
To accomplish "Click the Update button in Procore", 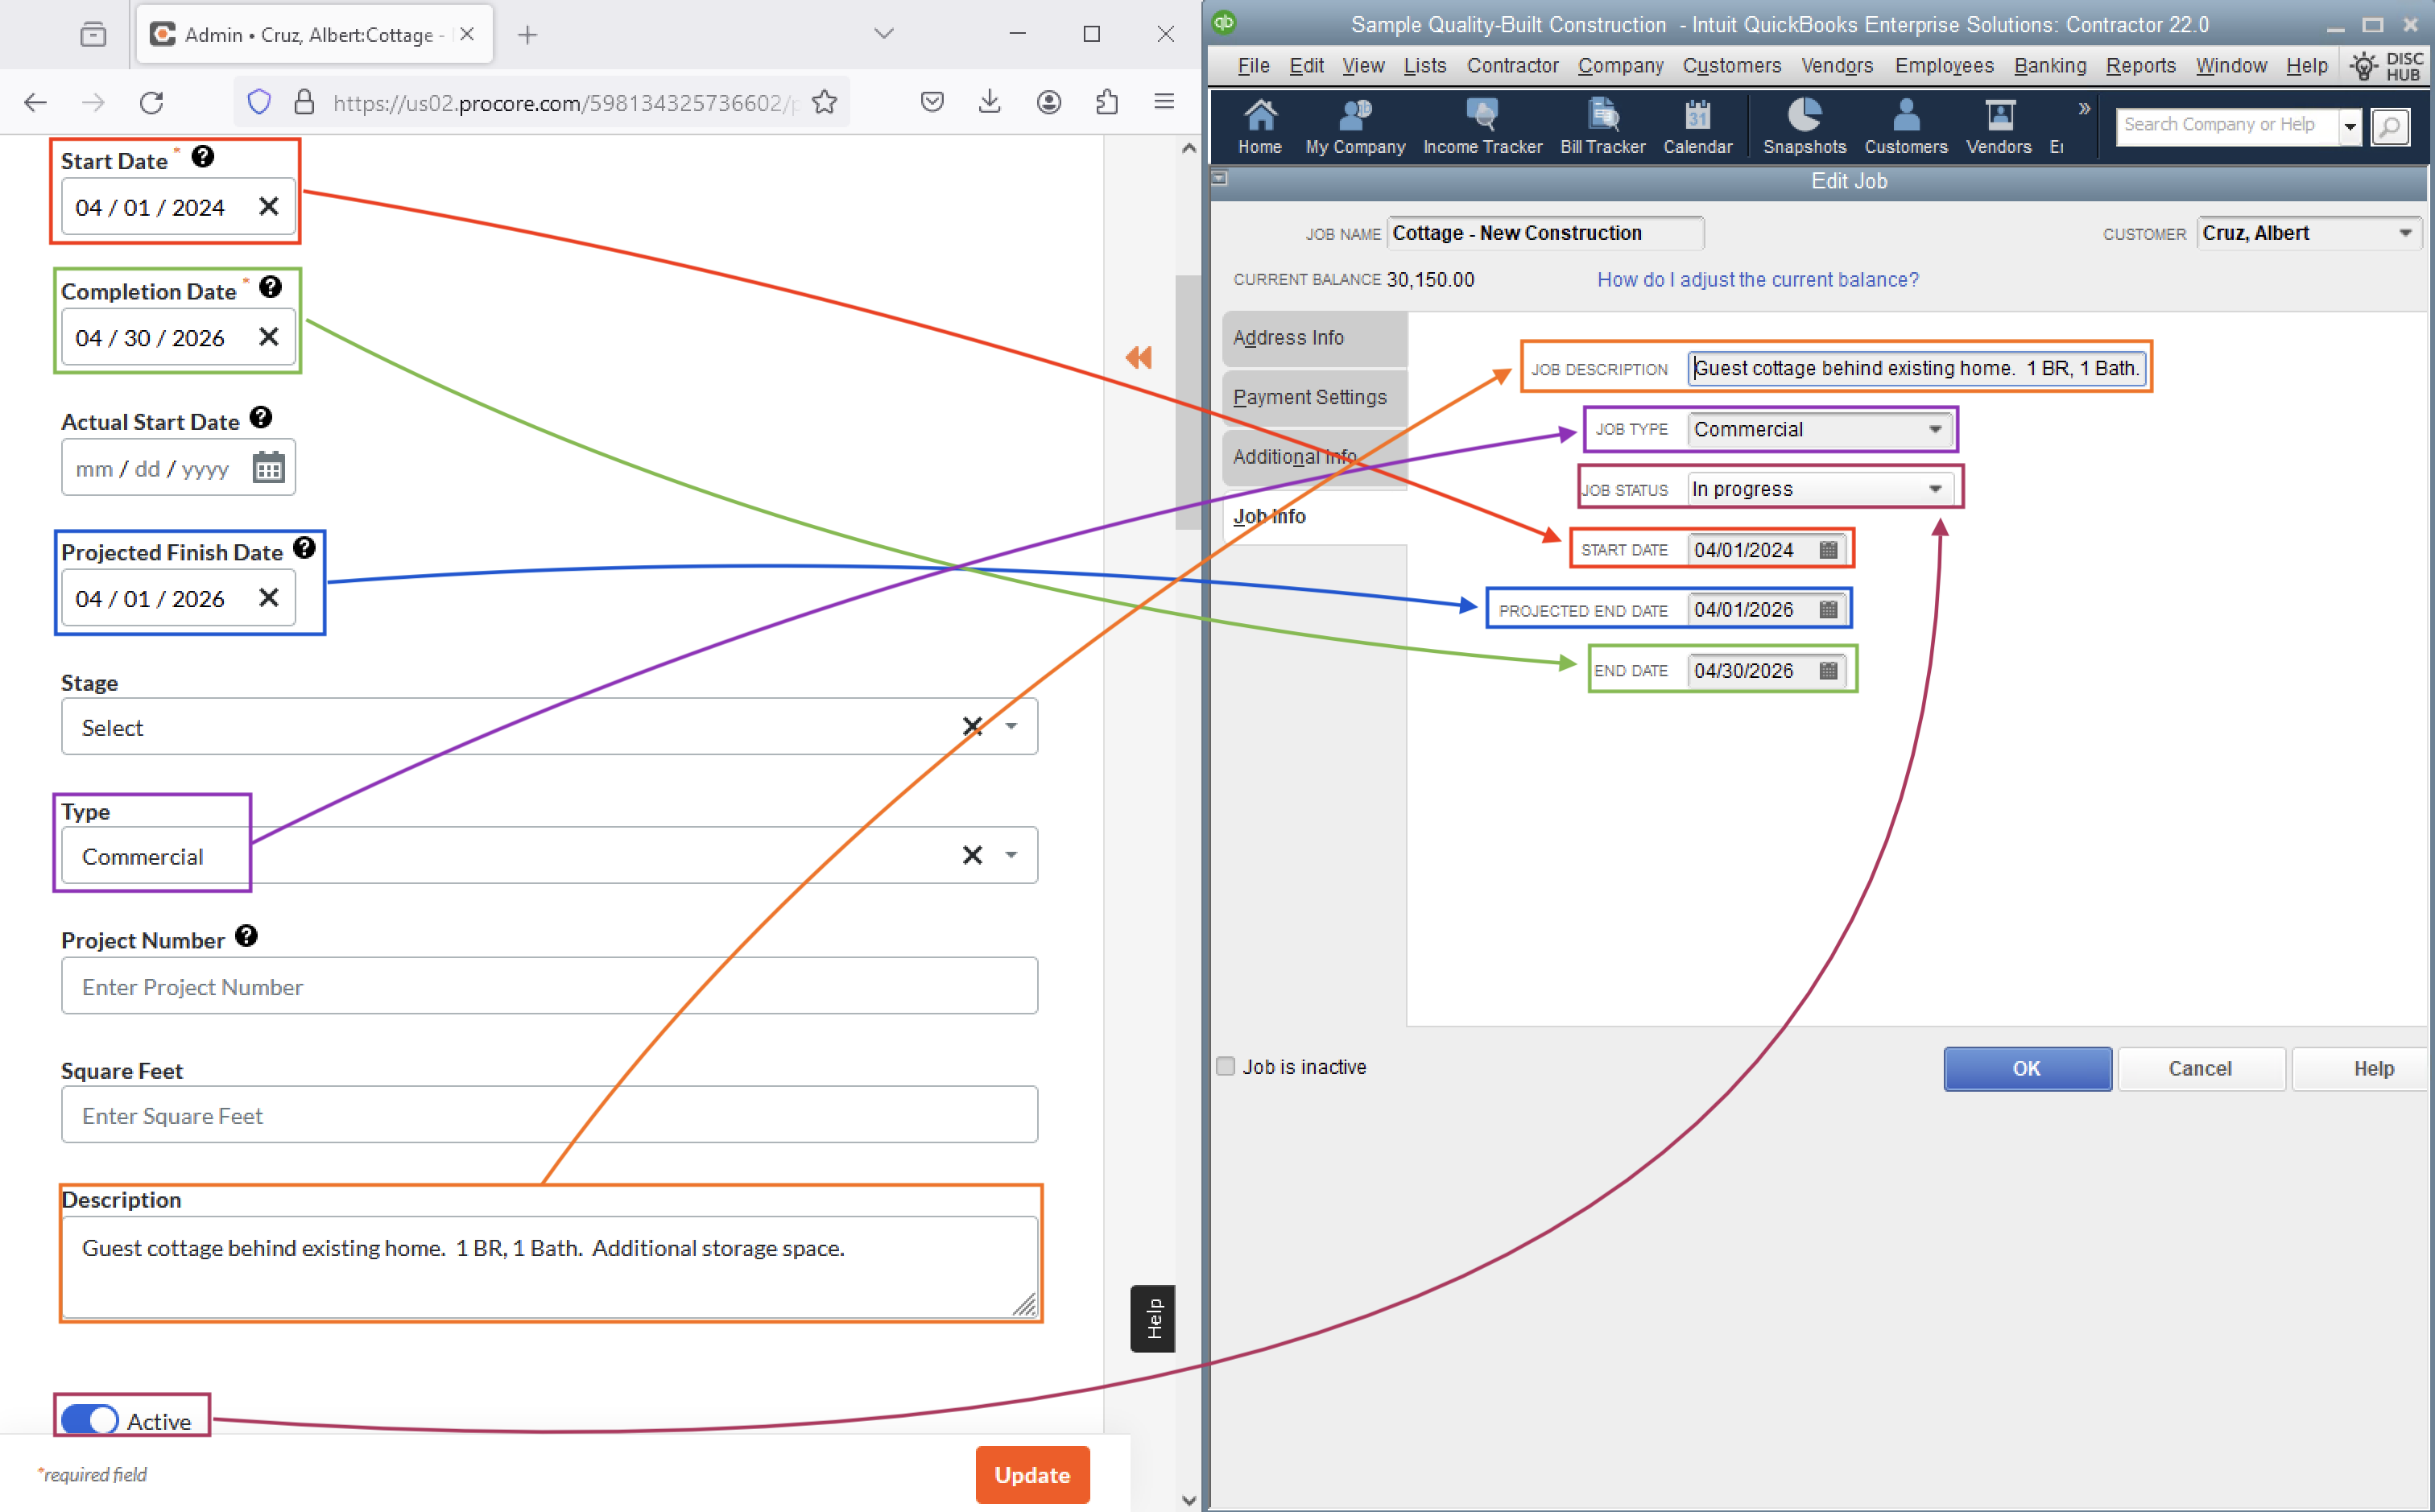I will pyautogui.click(x=1031, y=1476).
